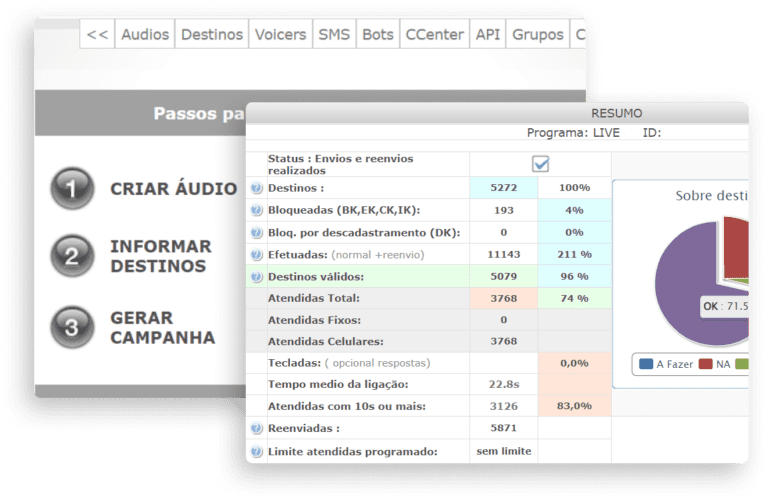The width and height of the screenshot is (768, 500).
Task: Click the help icon beside Destinos row
Action: (x=256, y=188)
